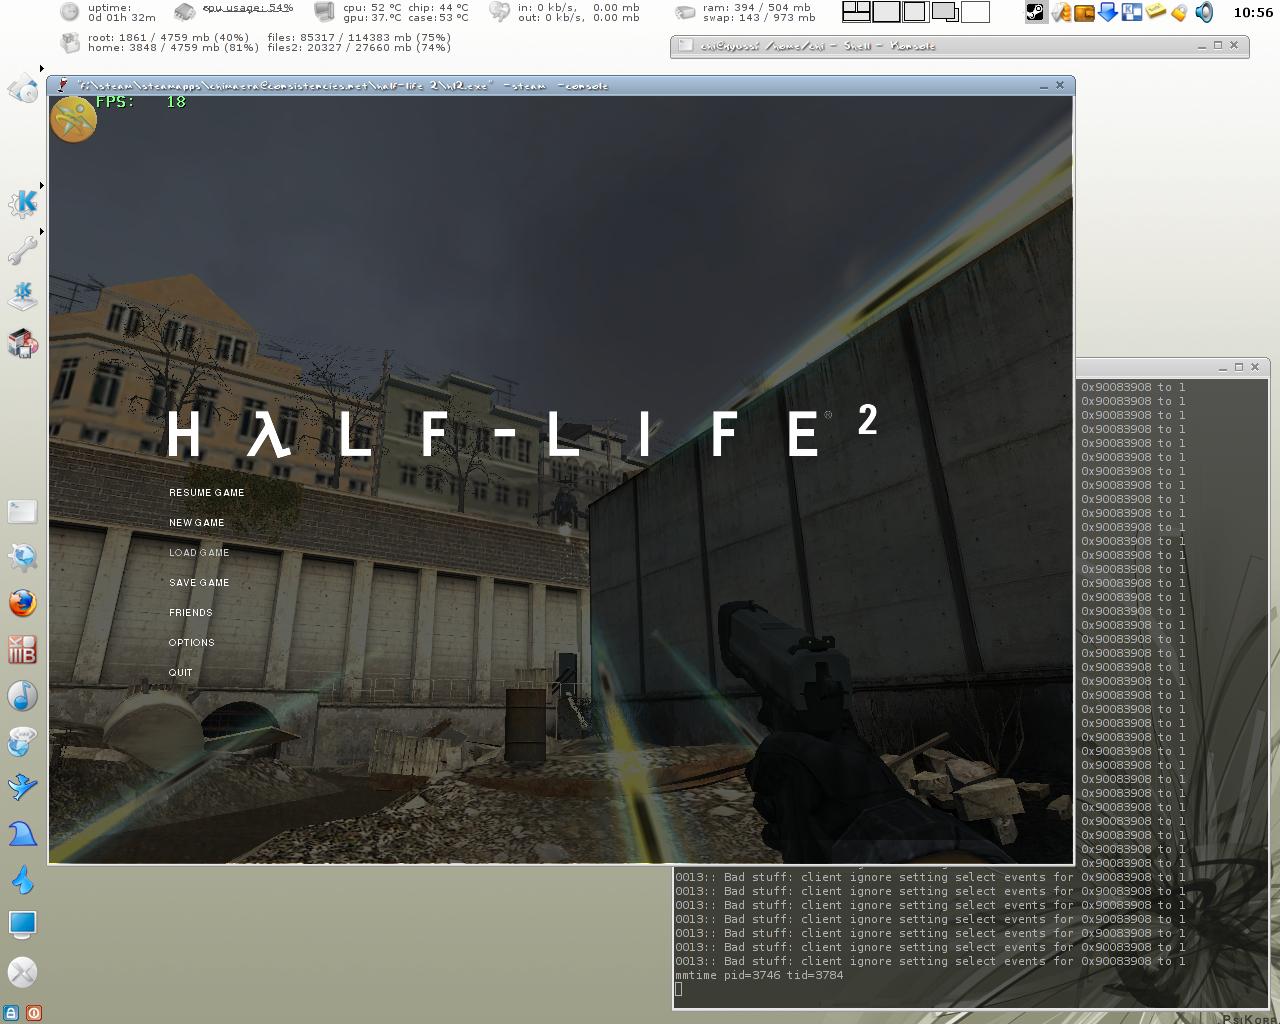Switch to the fourth virtual desktop pager
1280x1024 pixels.
point(945,12)
